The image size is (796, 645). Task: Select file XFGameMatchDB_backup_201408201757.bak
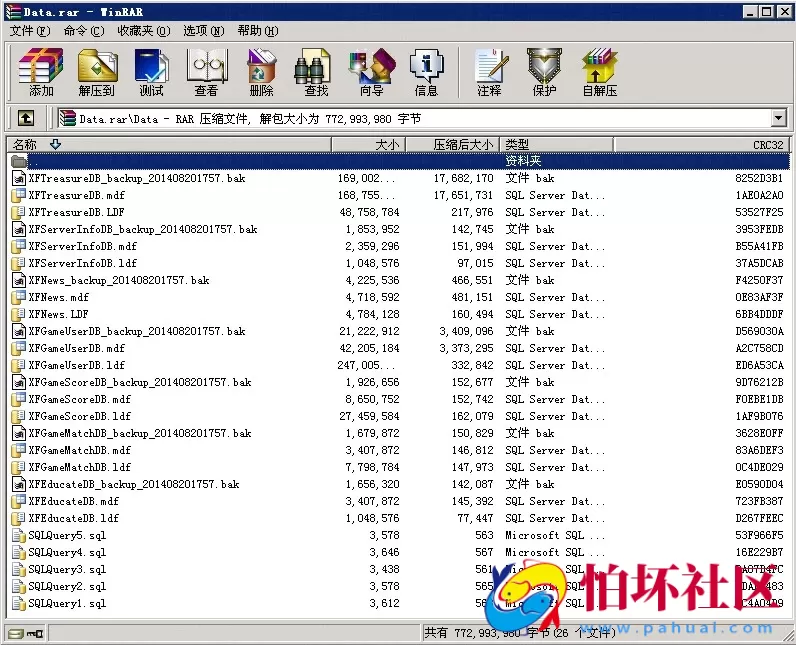[140, 433]
